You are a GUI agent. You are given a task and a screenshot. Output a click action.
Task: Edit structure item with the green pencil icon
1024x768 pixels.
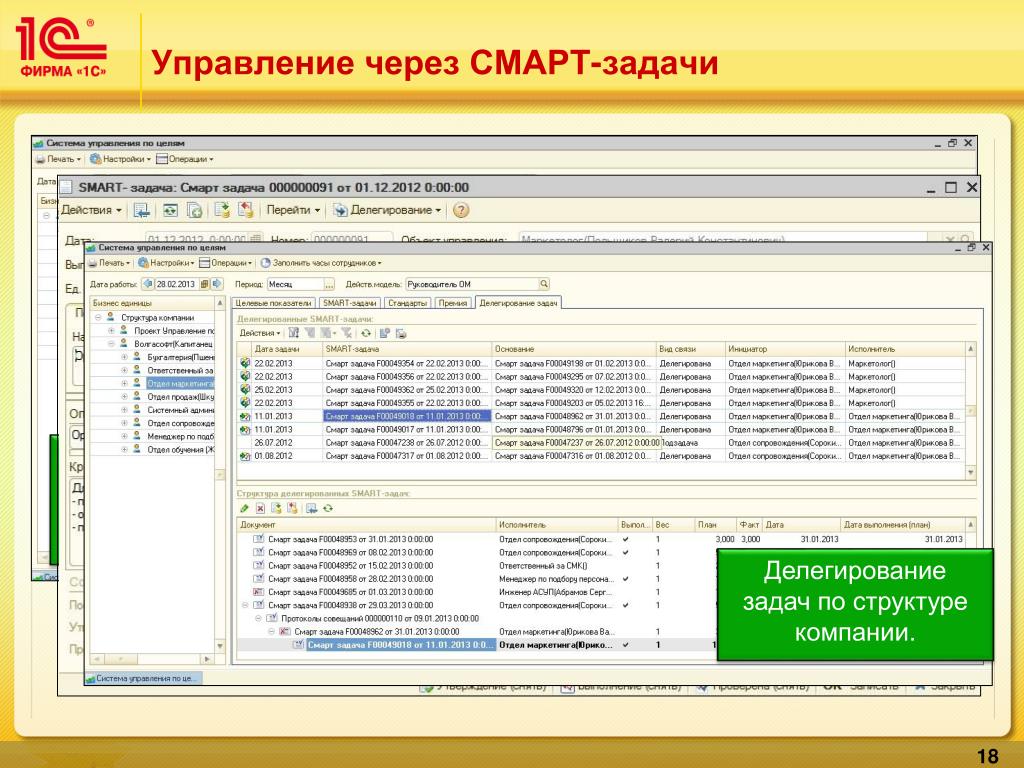click(244, 508)
